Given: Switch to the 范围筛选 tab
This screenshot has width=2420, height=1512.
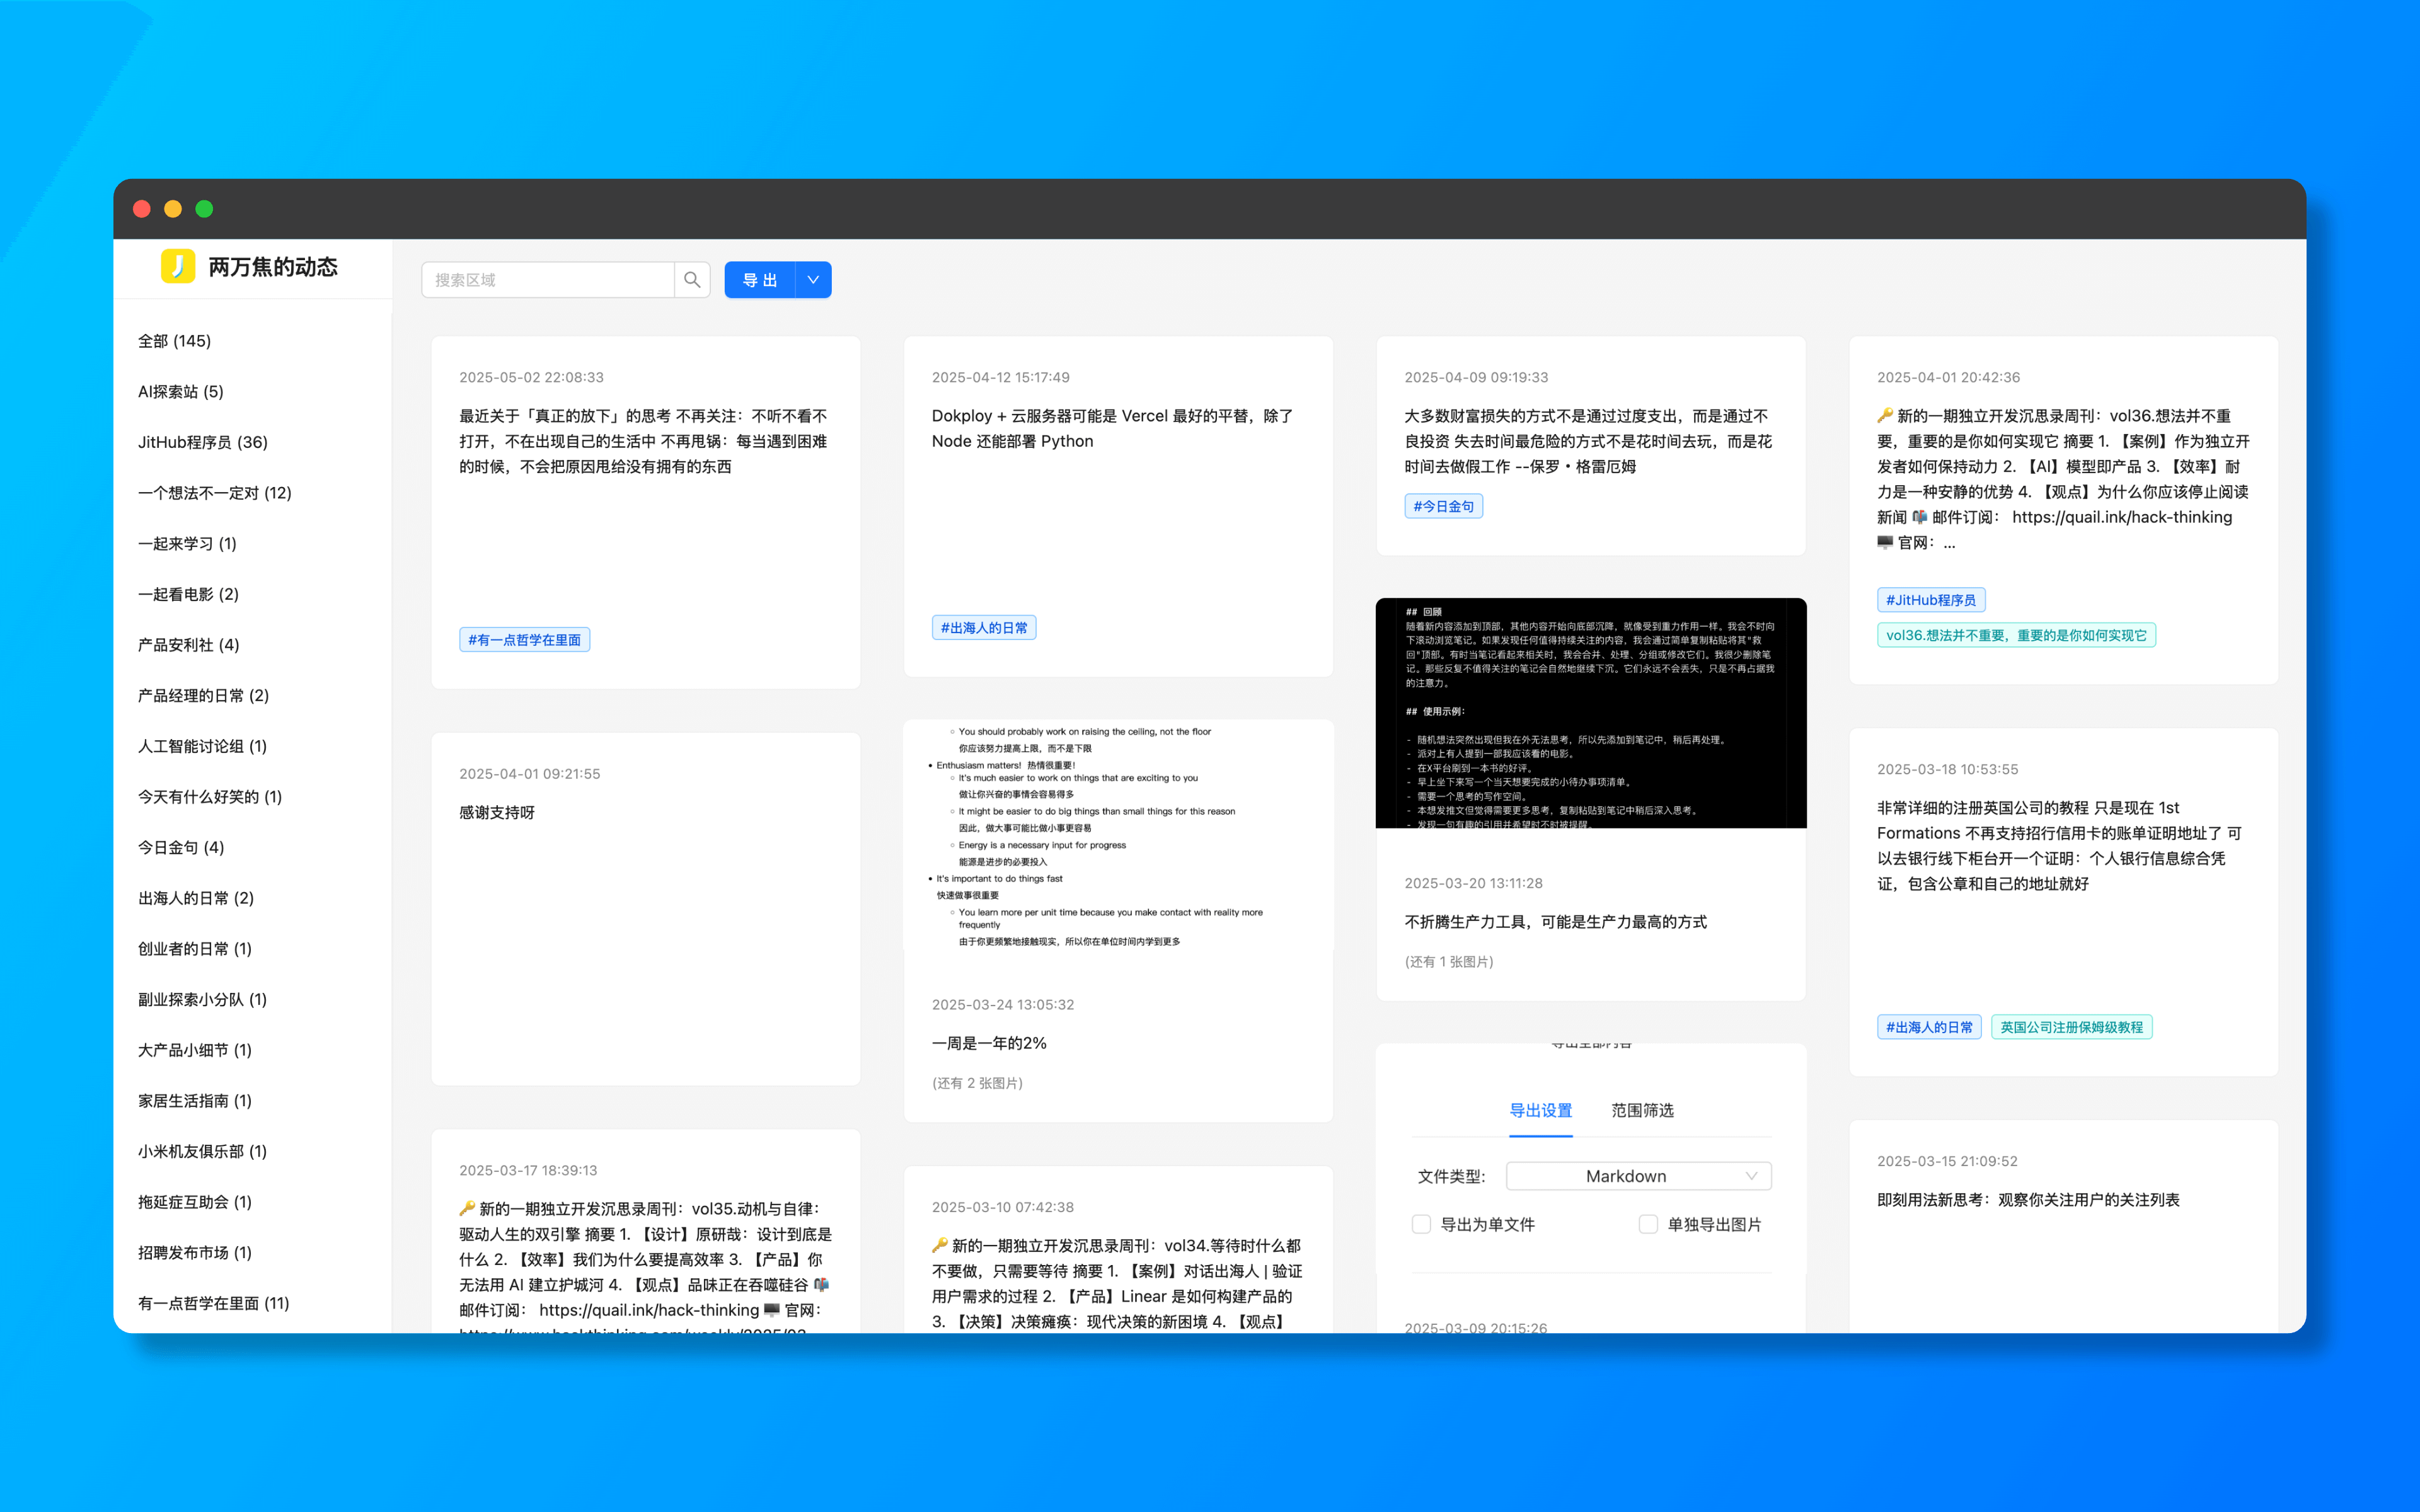Looking at the screenshot, I should 1642,1110.
